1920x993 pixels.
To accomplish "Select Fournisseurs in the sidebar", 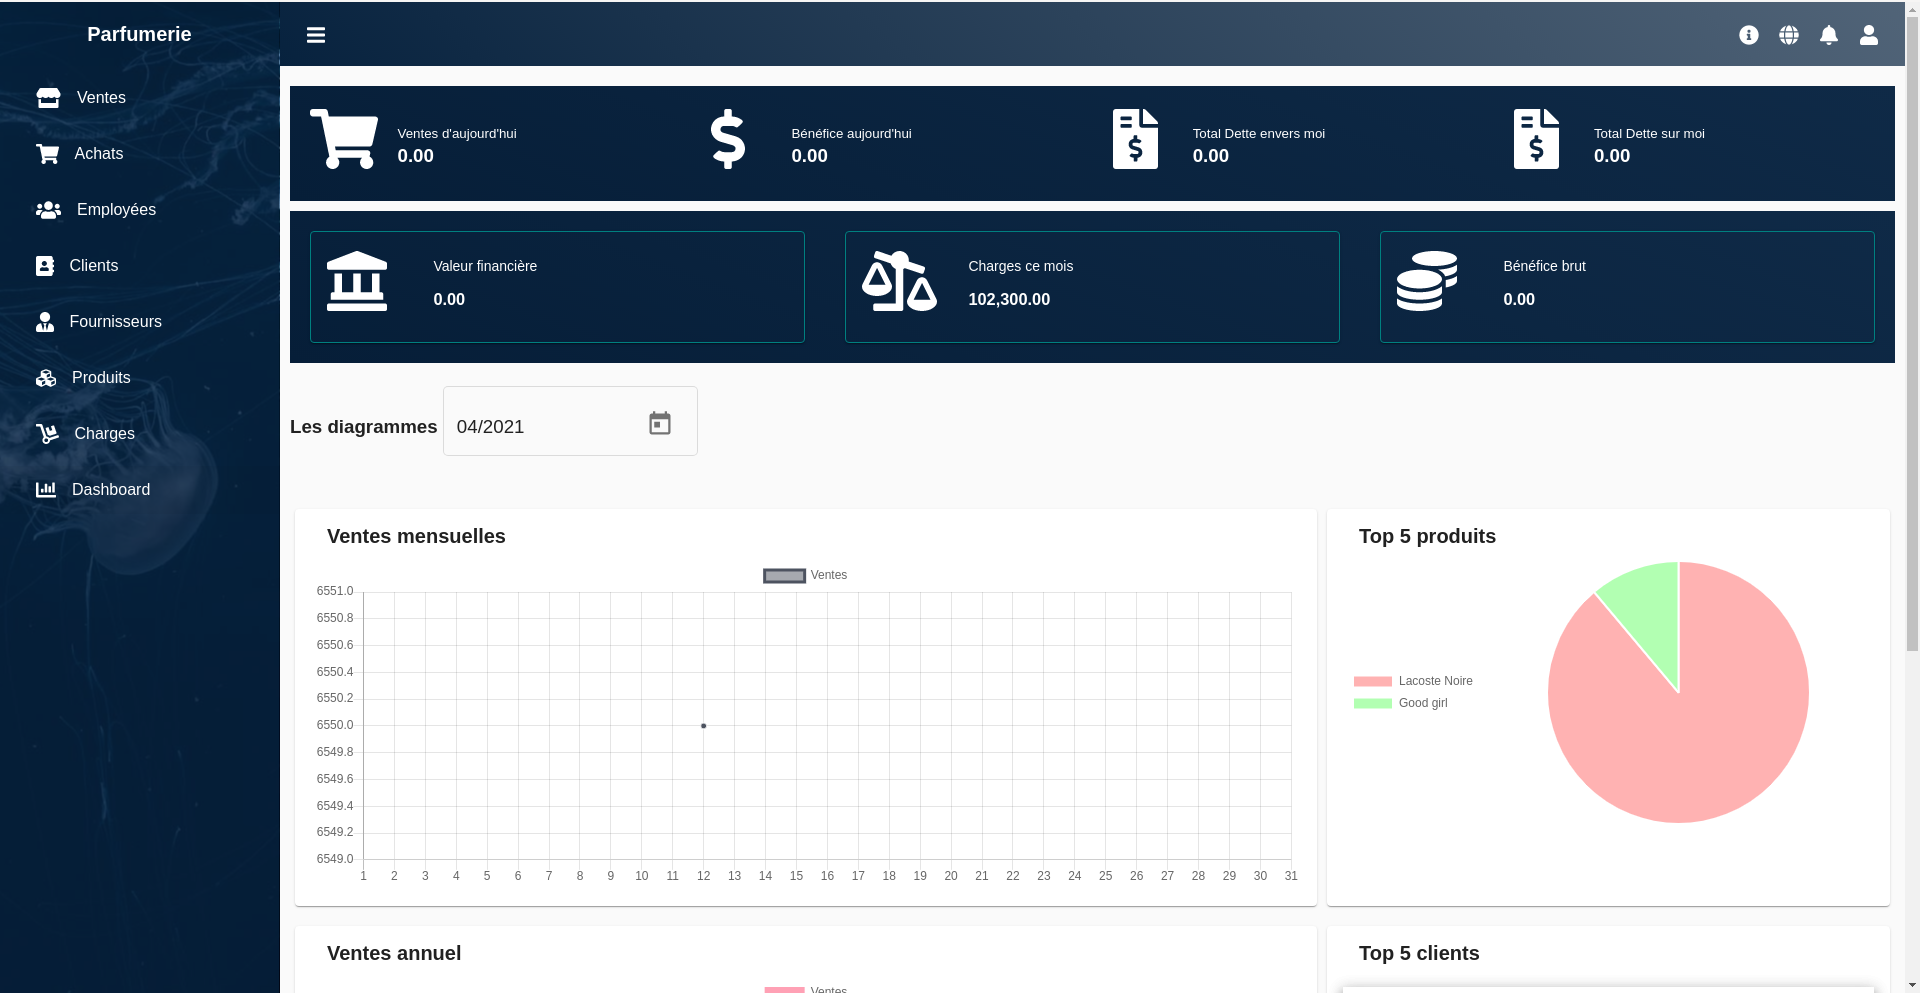I will point(116,321).
